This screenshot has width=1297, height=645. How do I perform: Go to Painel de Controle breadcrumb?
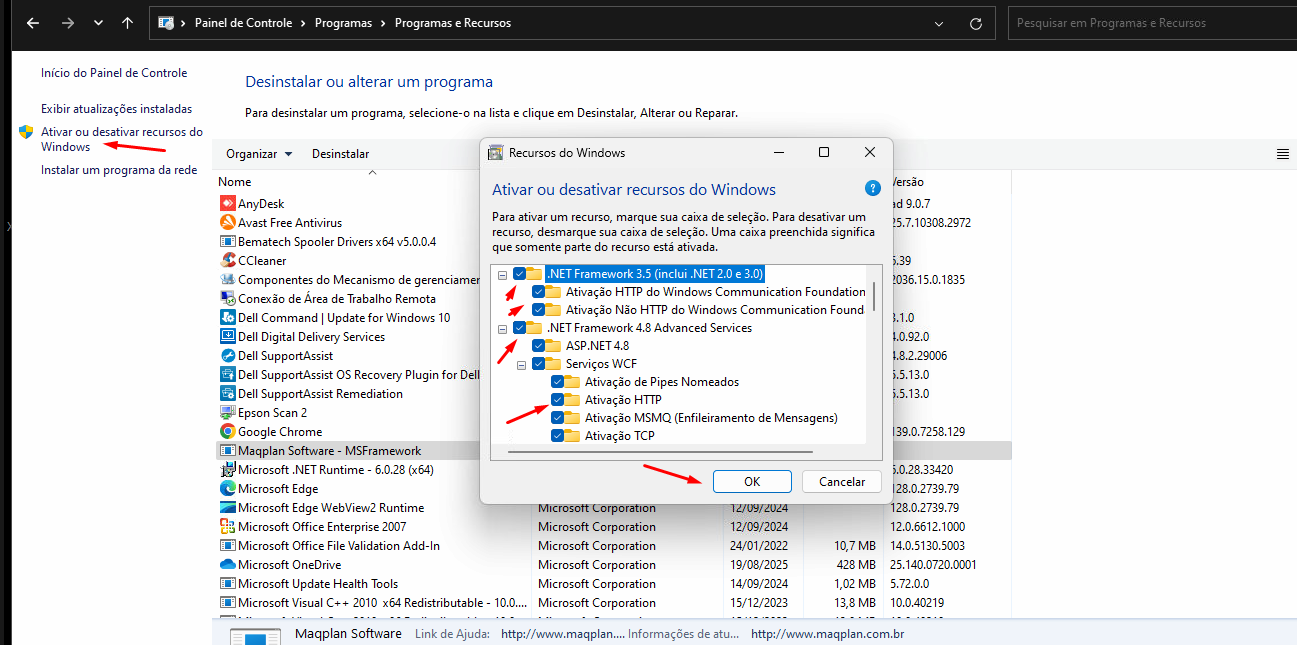coord(243,23)
